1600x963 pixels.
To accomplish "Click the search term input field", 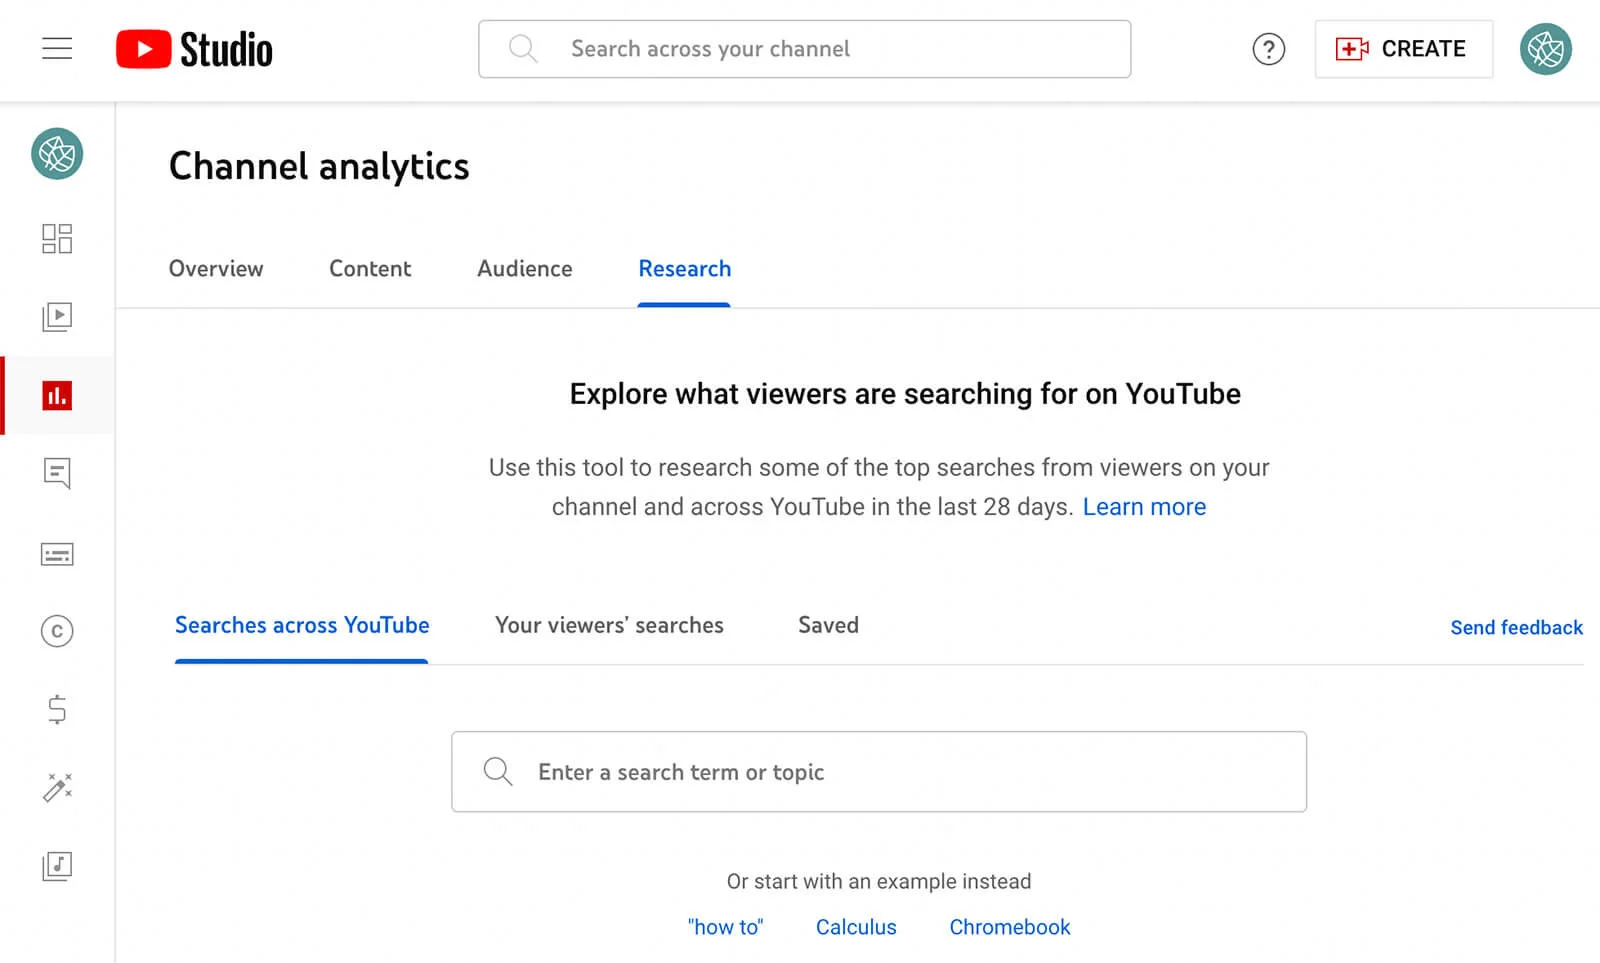I will 880,771.
